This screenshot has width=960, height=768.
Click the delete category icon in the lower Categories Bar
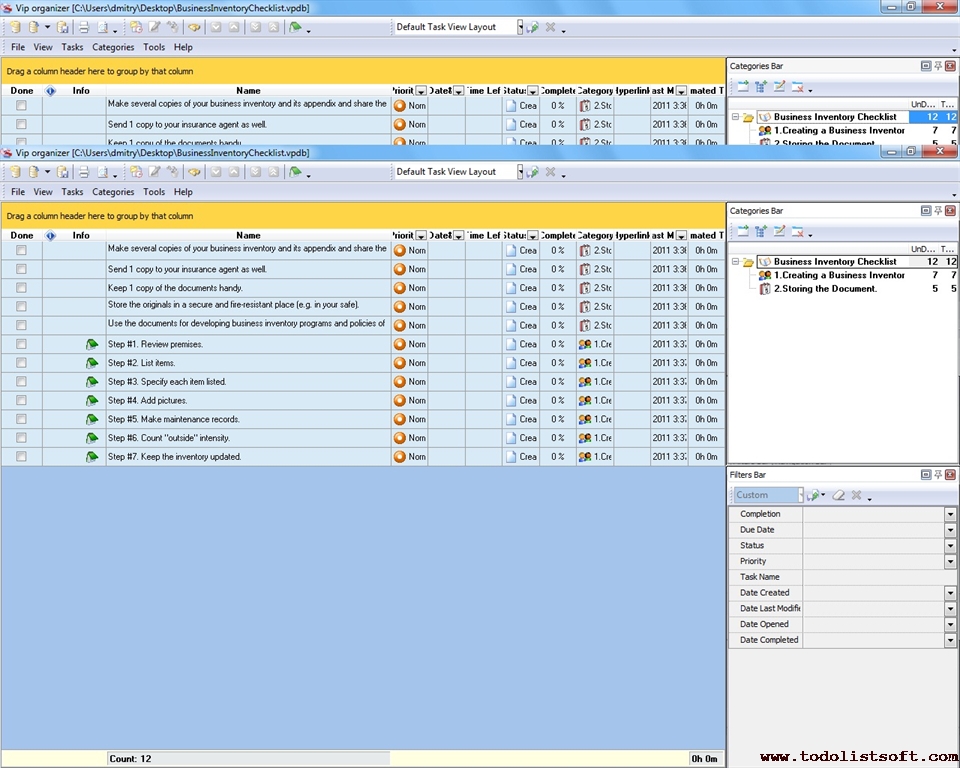(798, 232)
